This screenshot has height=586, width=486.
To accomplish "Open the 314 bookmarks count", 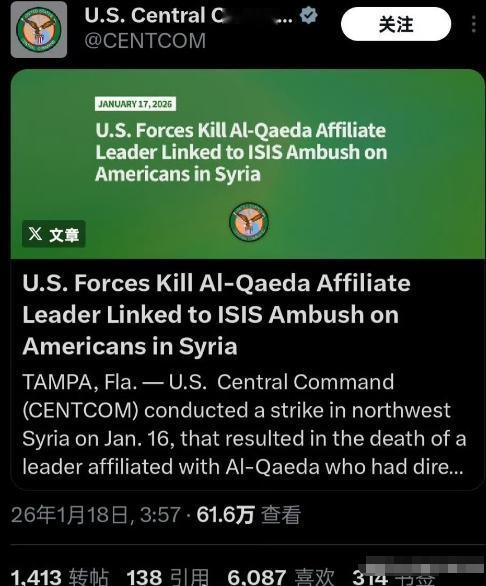I will [x=393, y=577].
